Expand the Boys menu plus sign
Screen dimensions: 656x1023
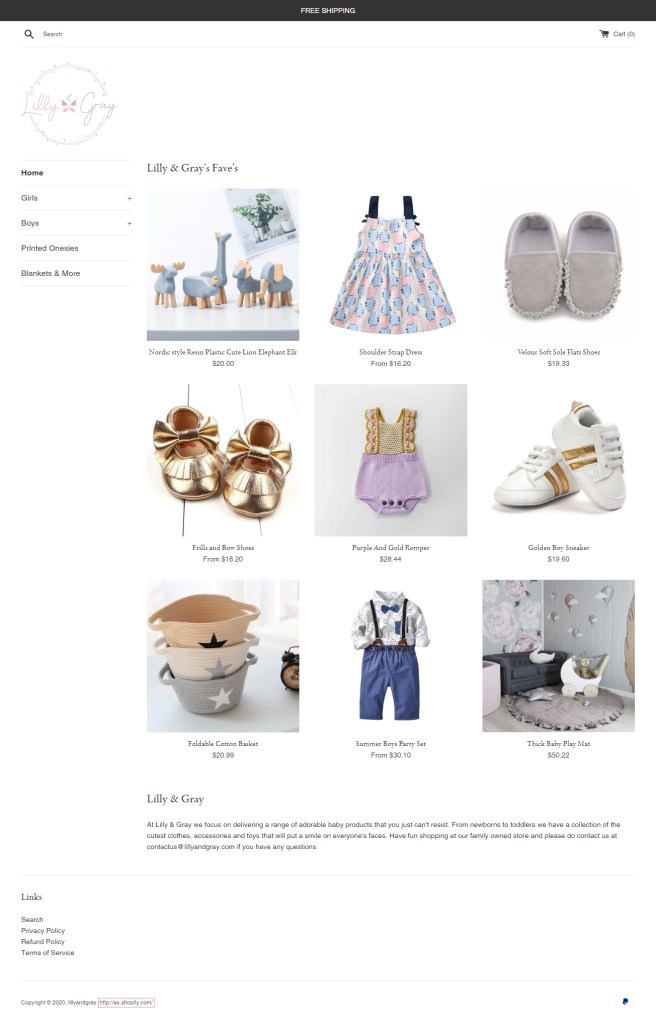tap(129, 223)
